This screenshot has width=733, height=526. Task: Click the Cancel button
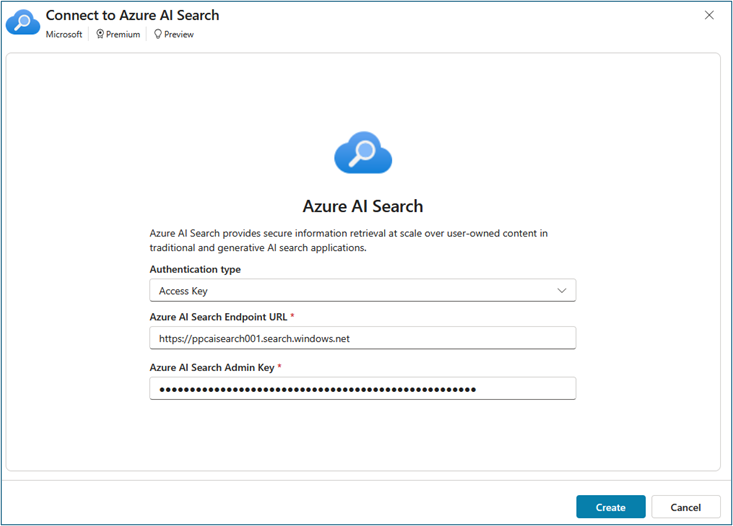(686, 507)
